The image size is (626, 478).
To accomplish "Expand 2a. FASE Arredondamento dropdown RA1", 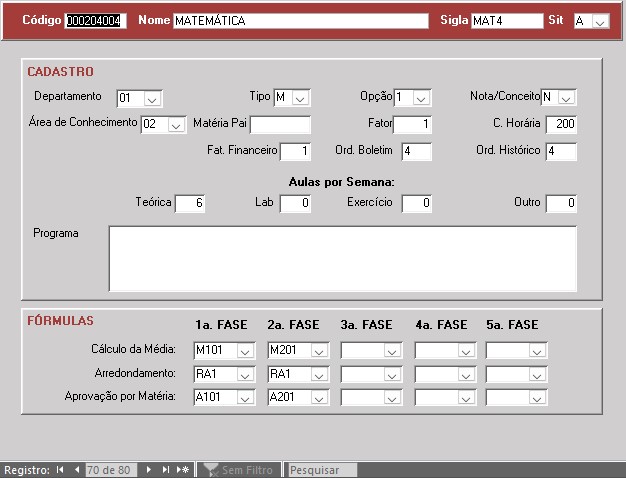I will tap(319, 375).
